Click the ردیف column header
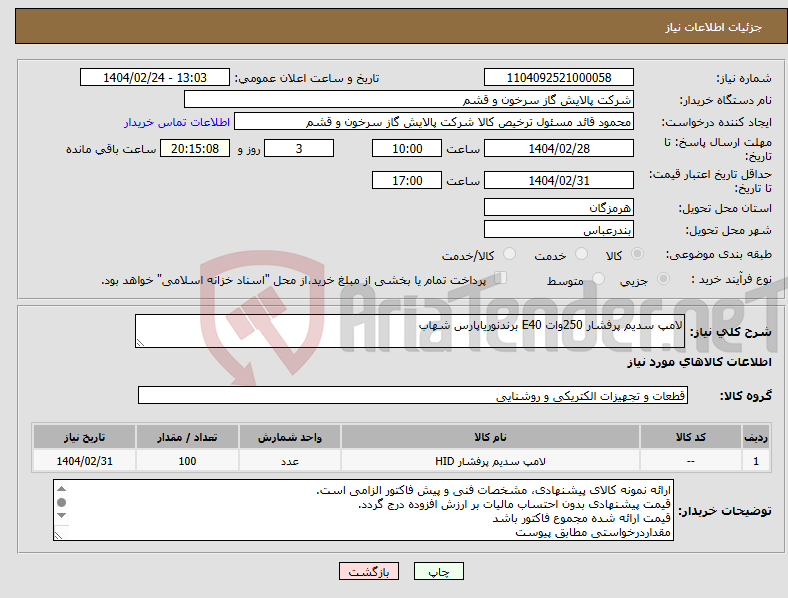Screen dimensions: 788x598 (755, 437)
